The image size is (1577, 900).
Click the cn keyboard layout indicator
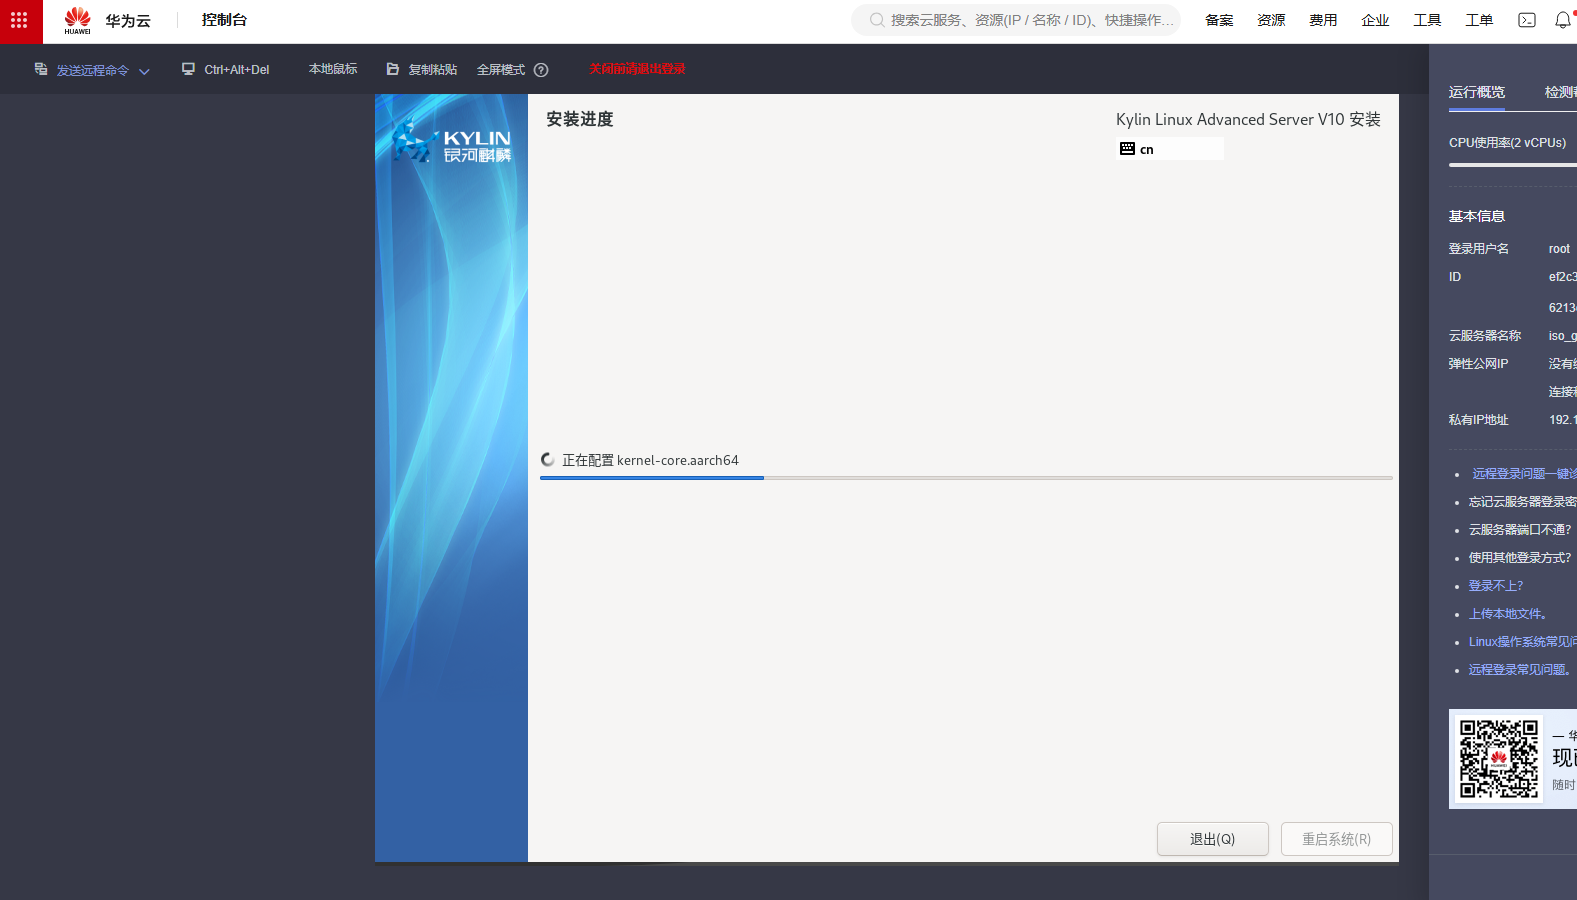[1168, 149]
